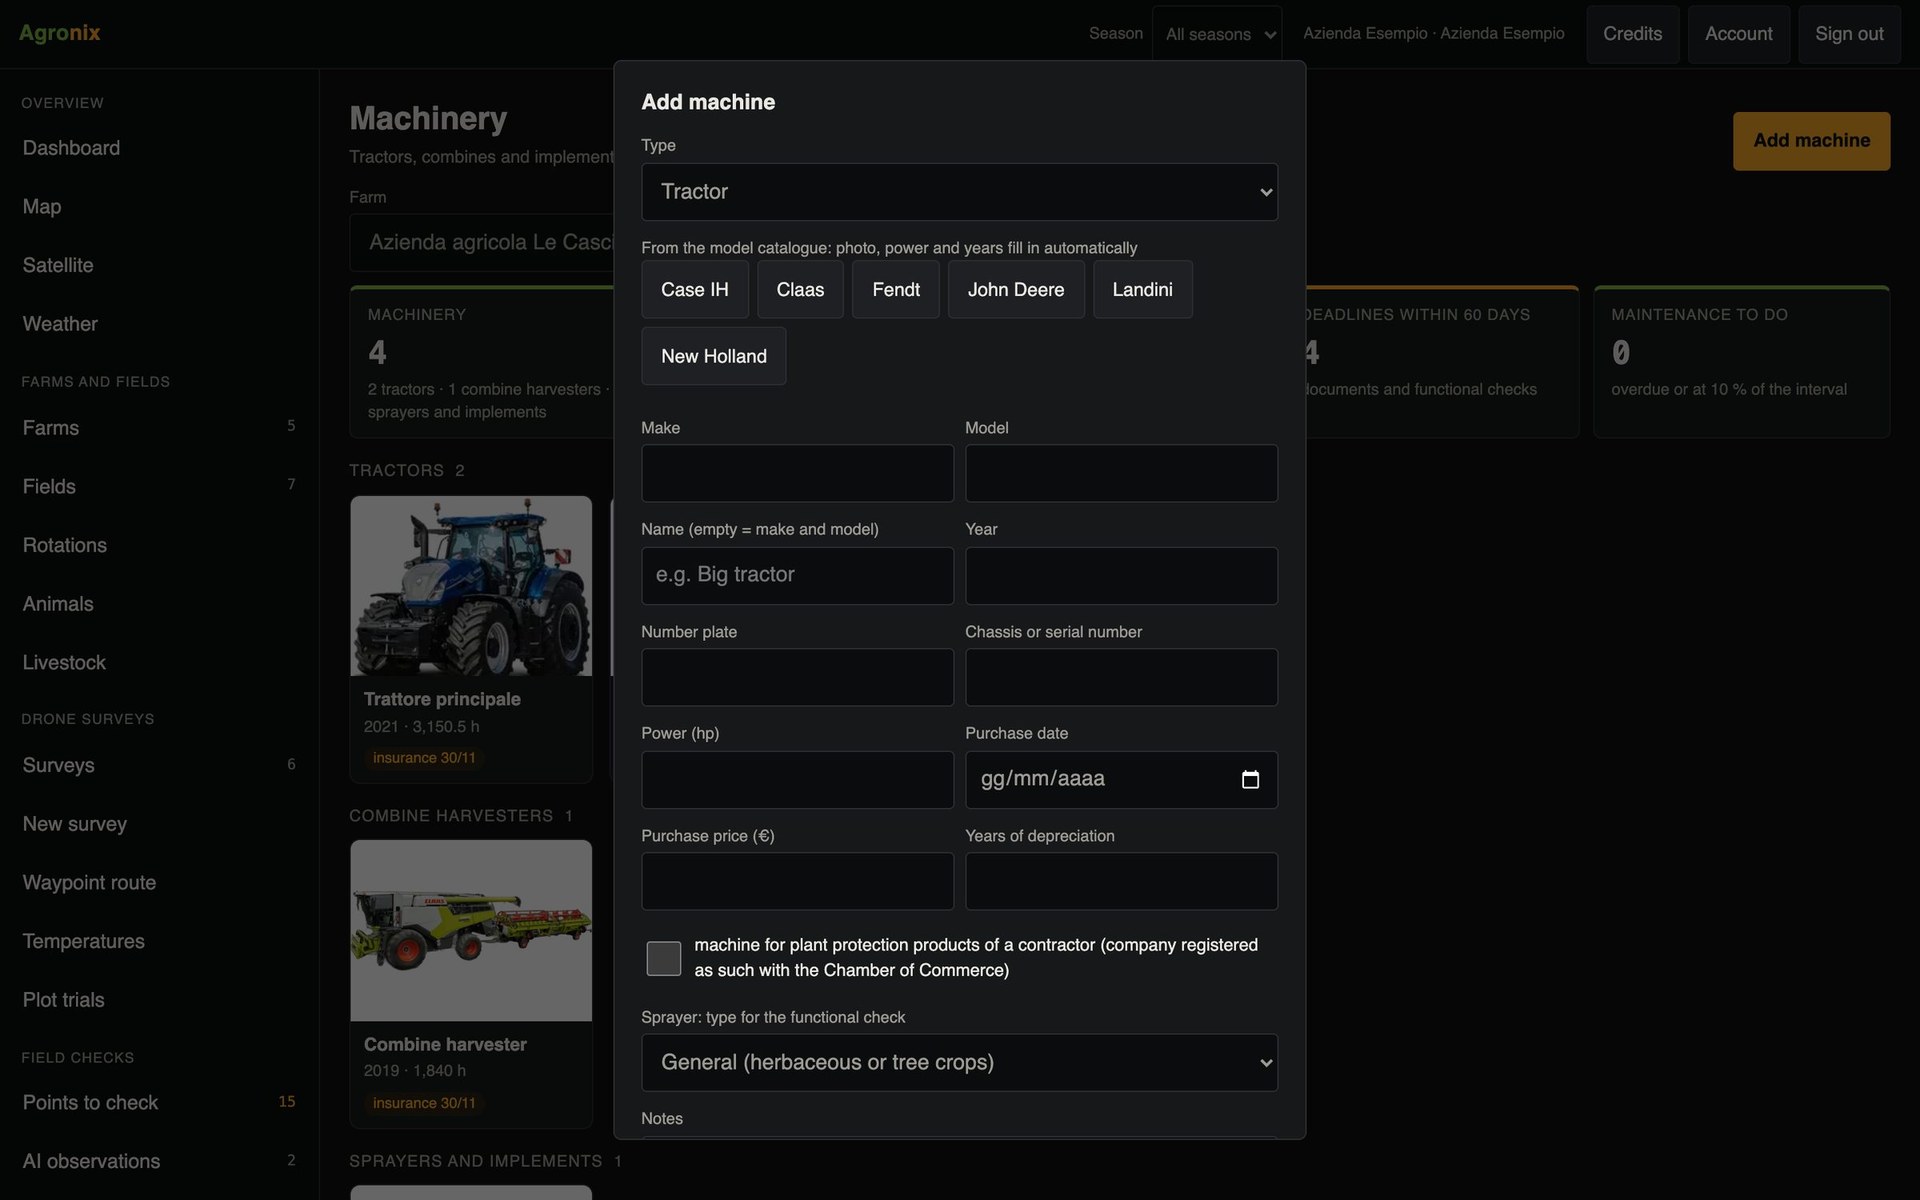Tick the plant protection contractor checkbox

tap(664, 958)
